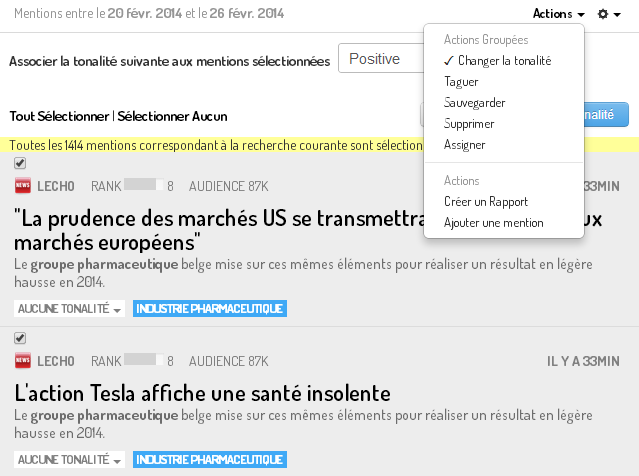Click the news icon beside second LECHO mention
Screen dimensions: 639x476
pyautogui.click(x=23, y=361)
